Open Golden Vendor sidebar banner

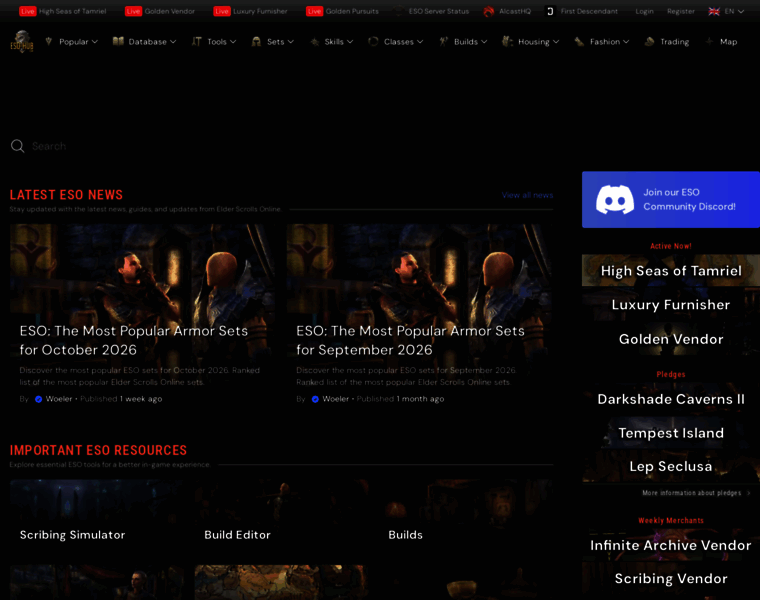point(671,339)
